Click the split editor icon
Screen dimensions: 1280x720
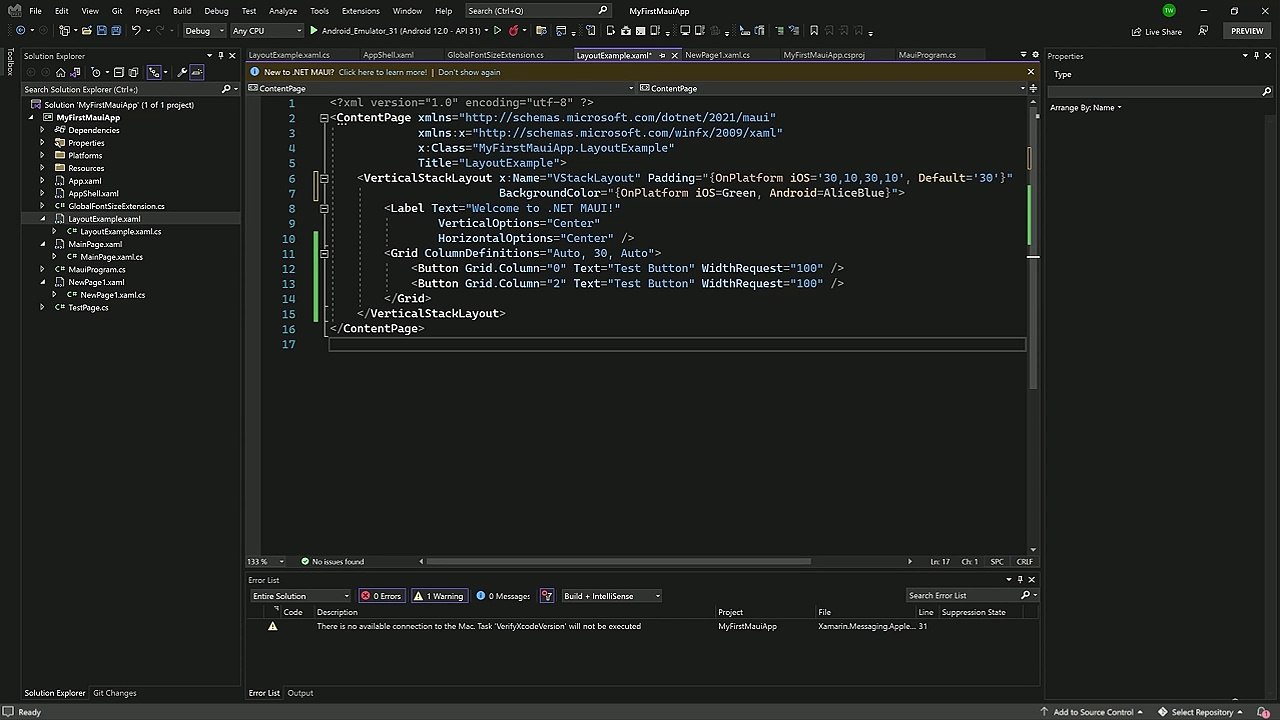pyautogui.click(x=1033, y=89)
